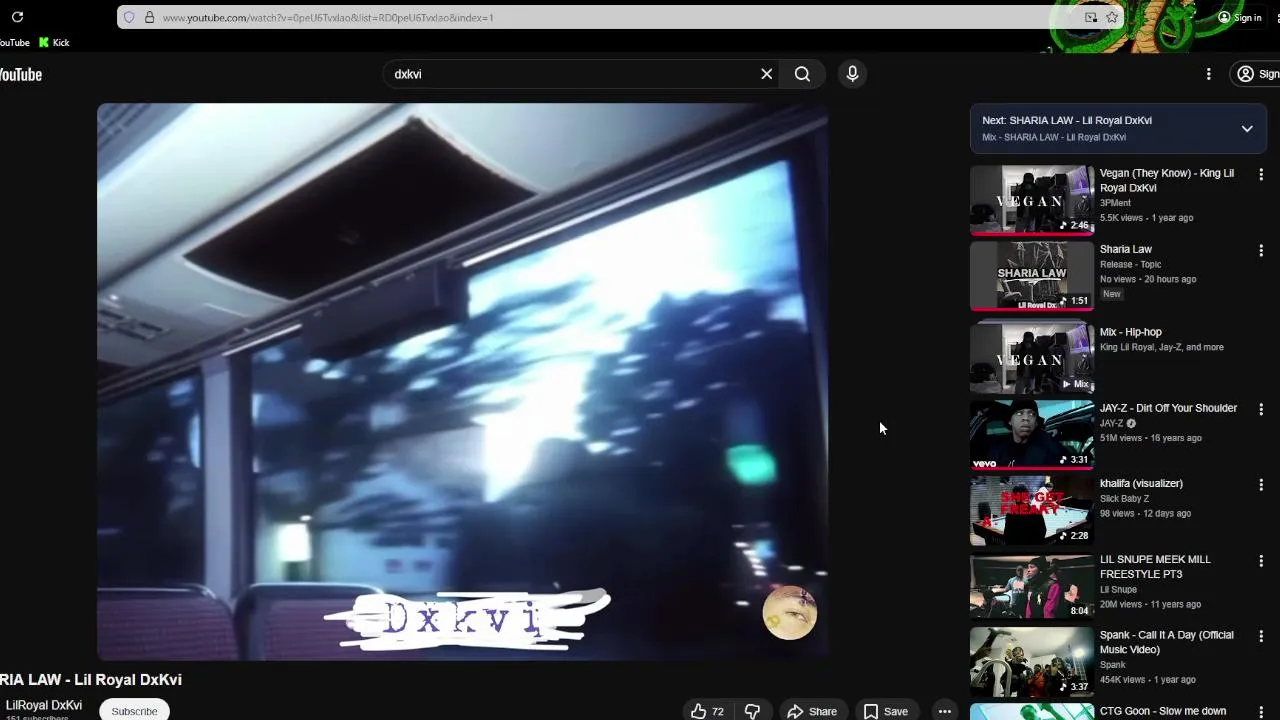Like the video with thumbs up icon
1280x720 pixels.
point(707,711)
